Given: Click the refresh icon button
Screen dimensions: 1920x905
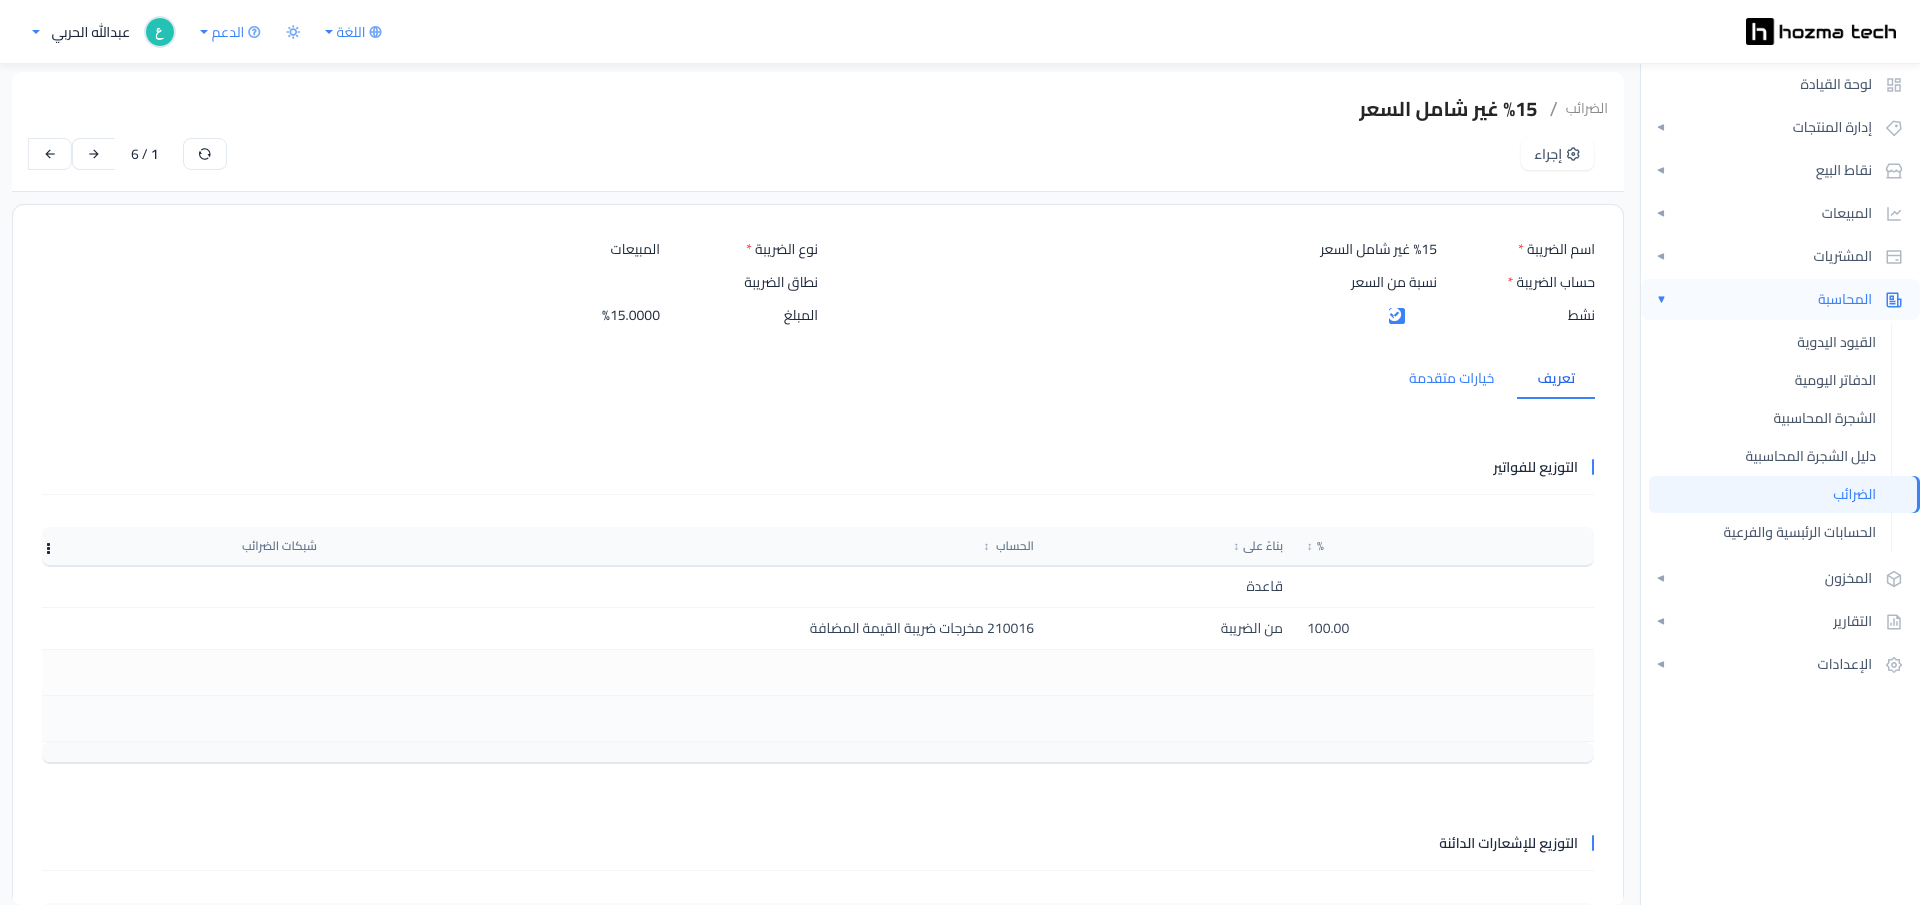Looking at the screenshot, I should tap(205, 154).
